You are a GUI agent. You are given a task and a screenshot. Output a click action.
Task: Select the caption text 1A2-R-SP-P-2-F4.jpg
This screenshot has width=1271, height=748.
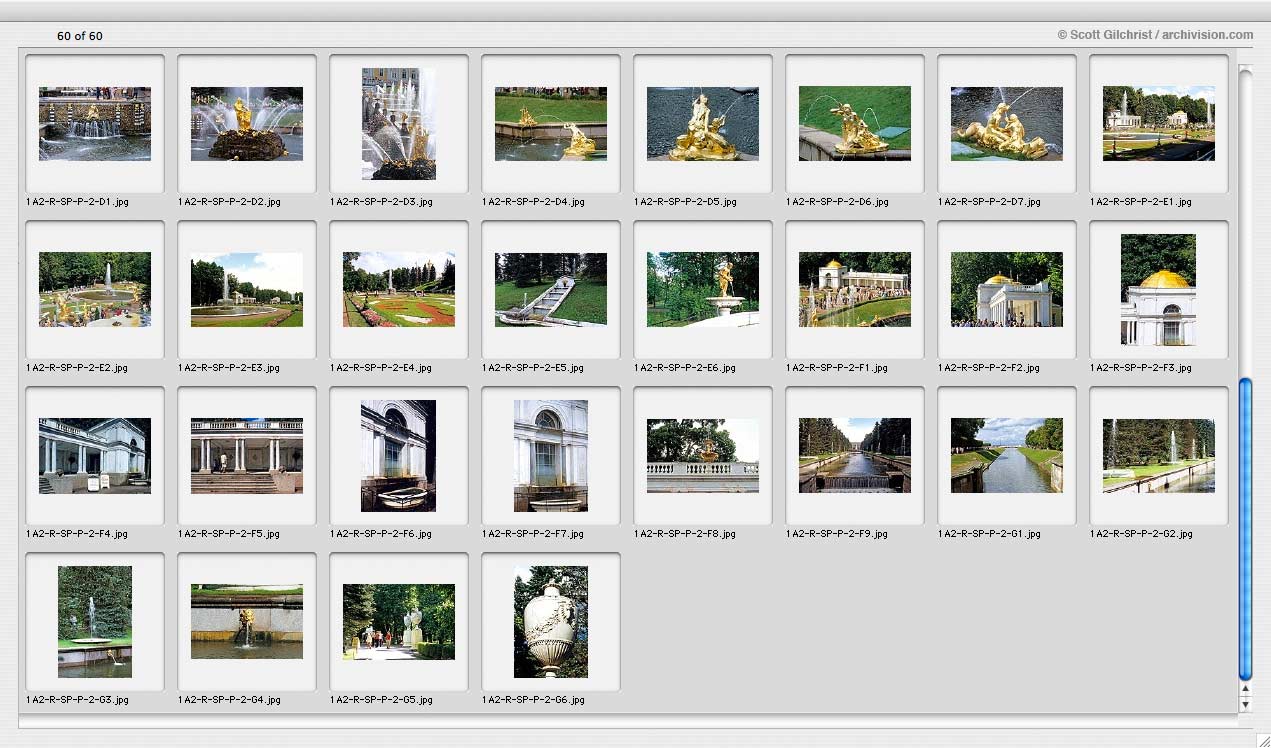[77, 534]
